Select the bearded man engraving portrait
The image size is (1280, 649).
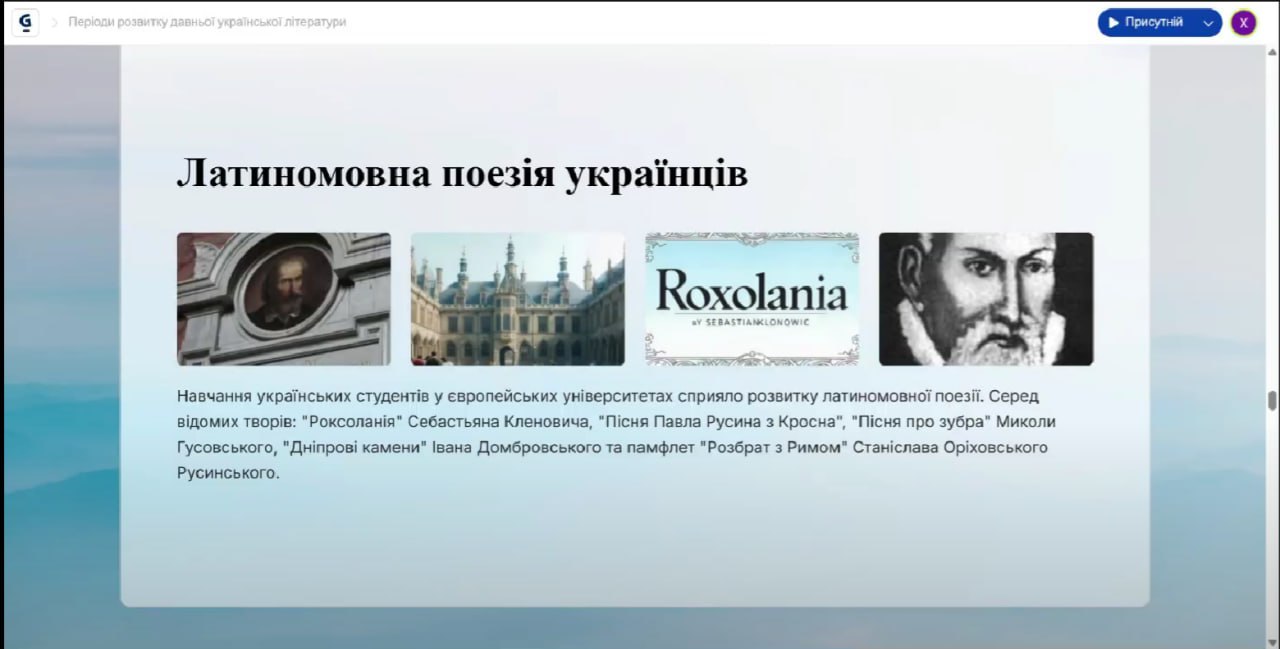click(x=986, y=299)
